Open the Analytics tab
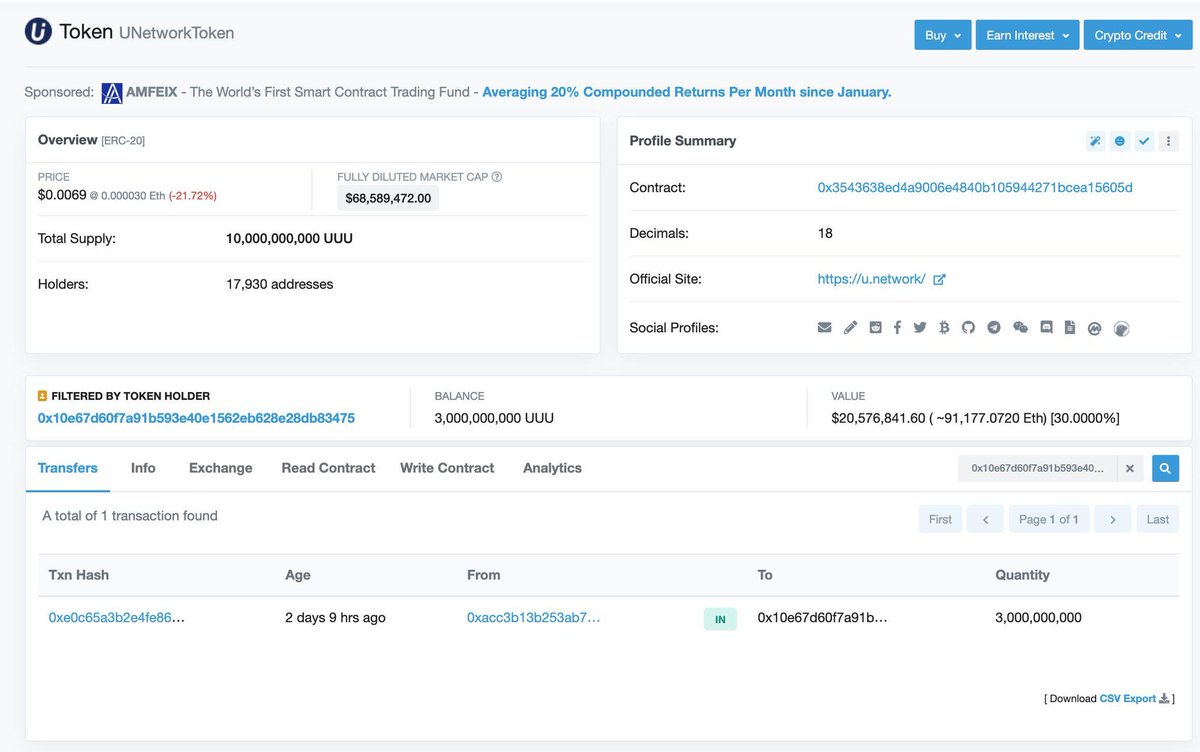This screenshot has width=1200, height=752. coord(552,468)
